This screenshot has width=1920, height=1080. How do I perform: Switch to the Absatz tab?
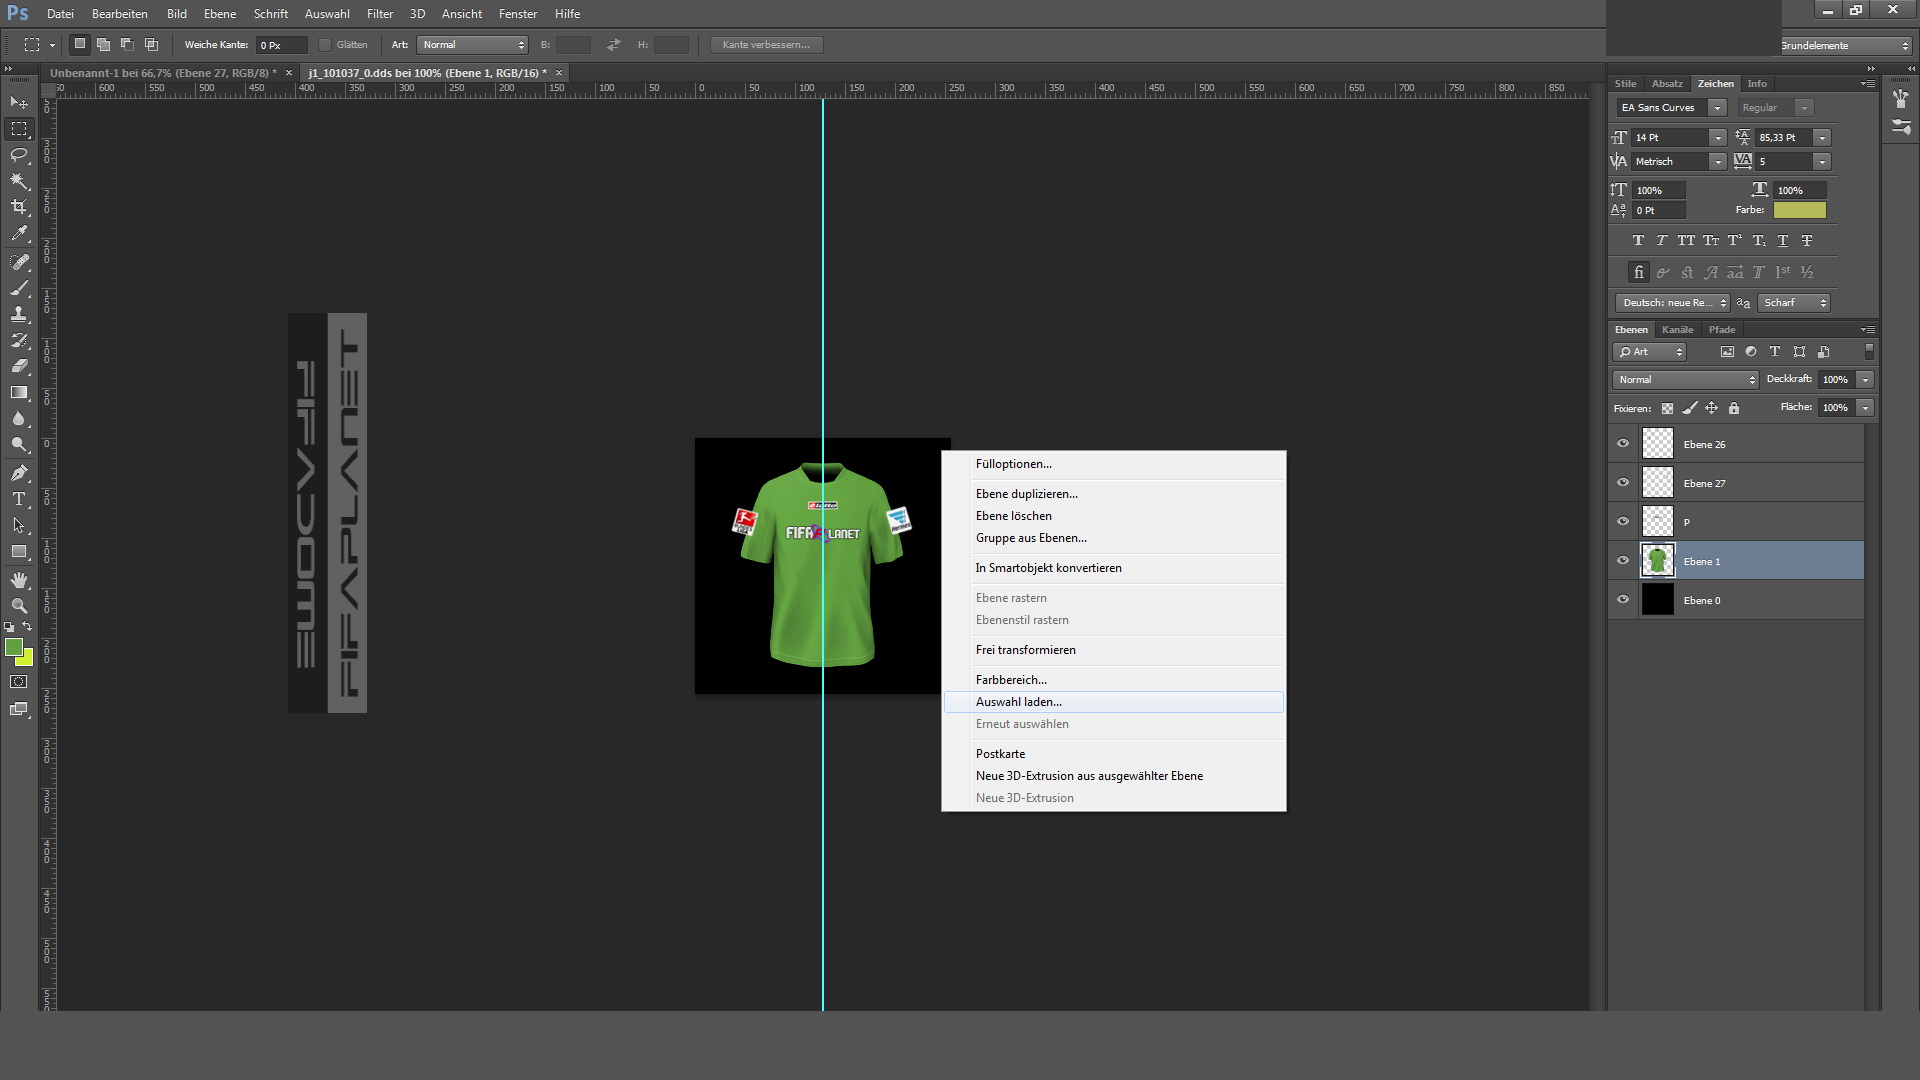pos(1667,84)
